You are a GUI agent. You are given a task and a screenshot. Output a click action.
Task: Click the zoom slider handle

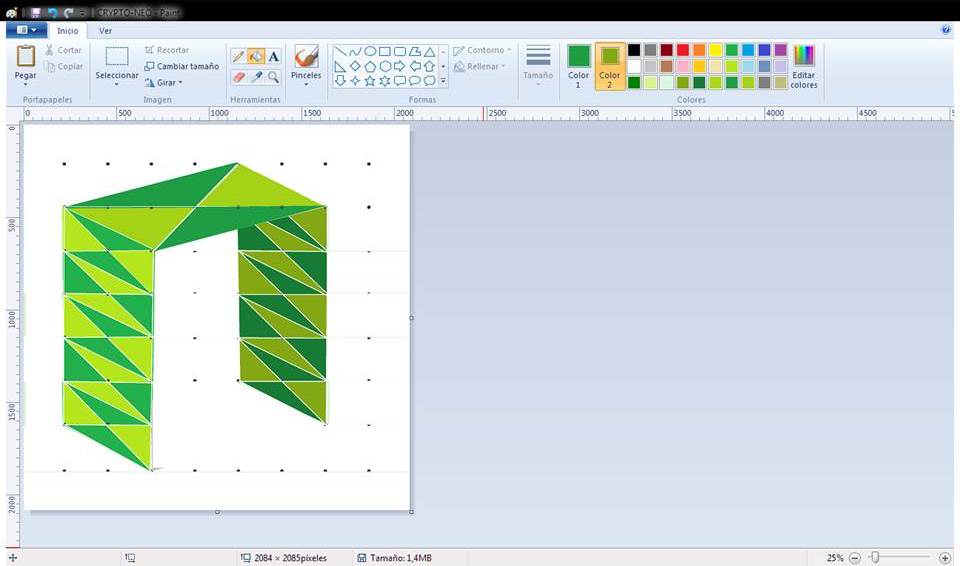coord(875,557)
